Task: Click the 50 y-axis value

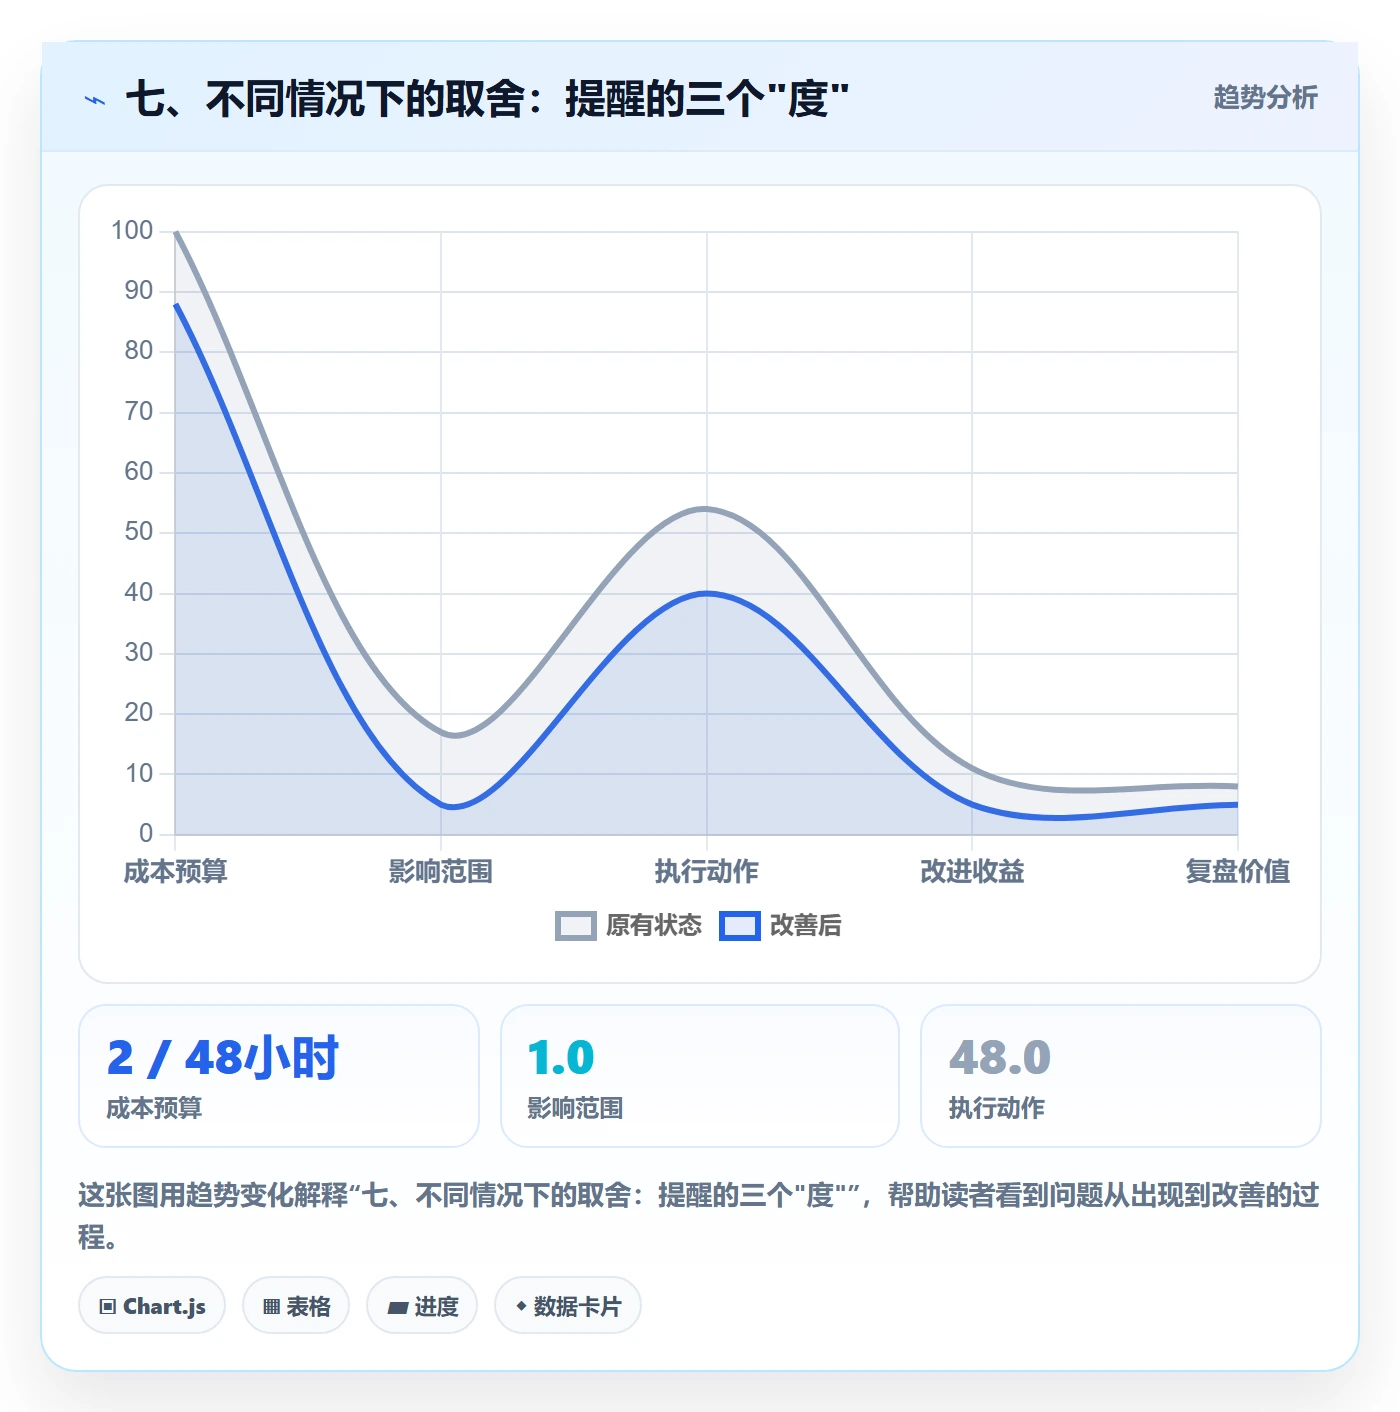Action: tap(139, 532)
